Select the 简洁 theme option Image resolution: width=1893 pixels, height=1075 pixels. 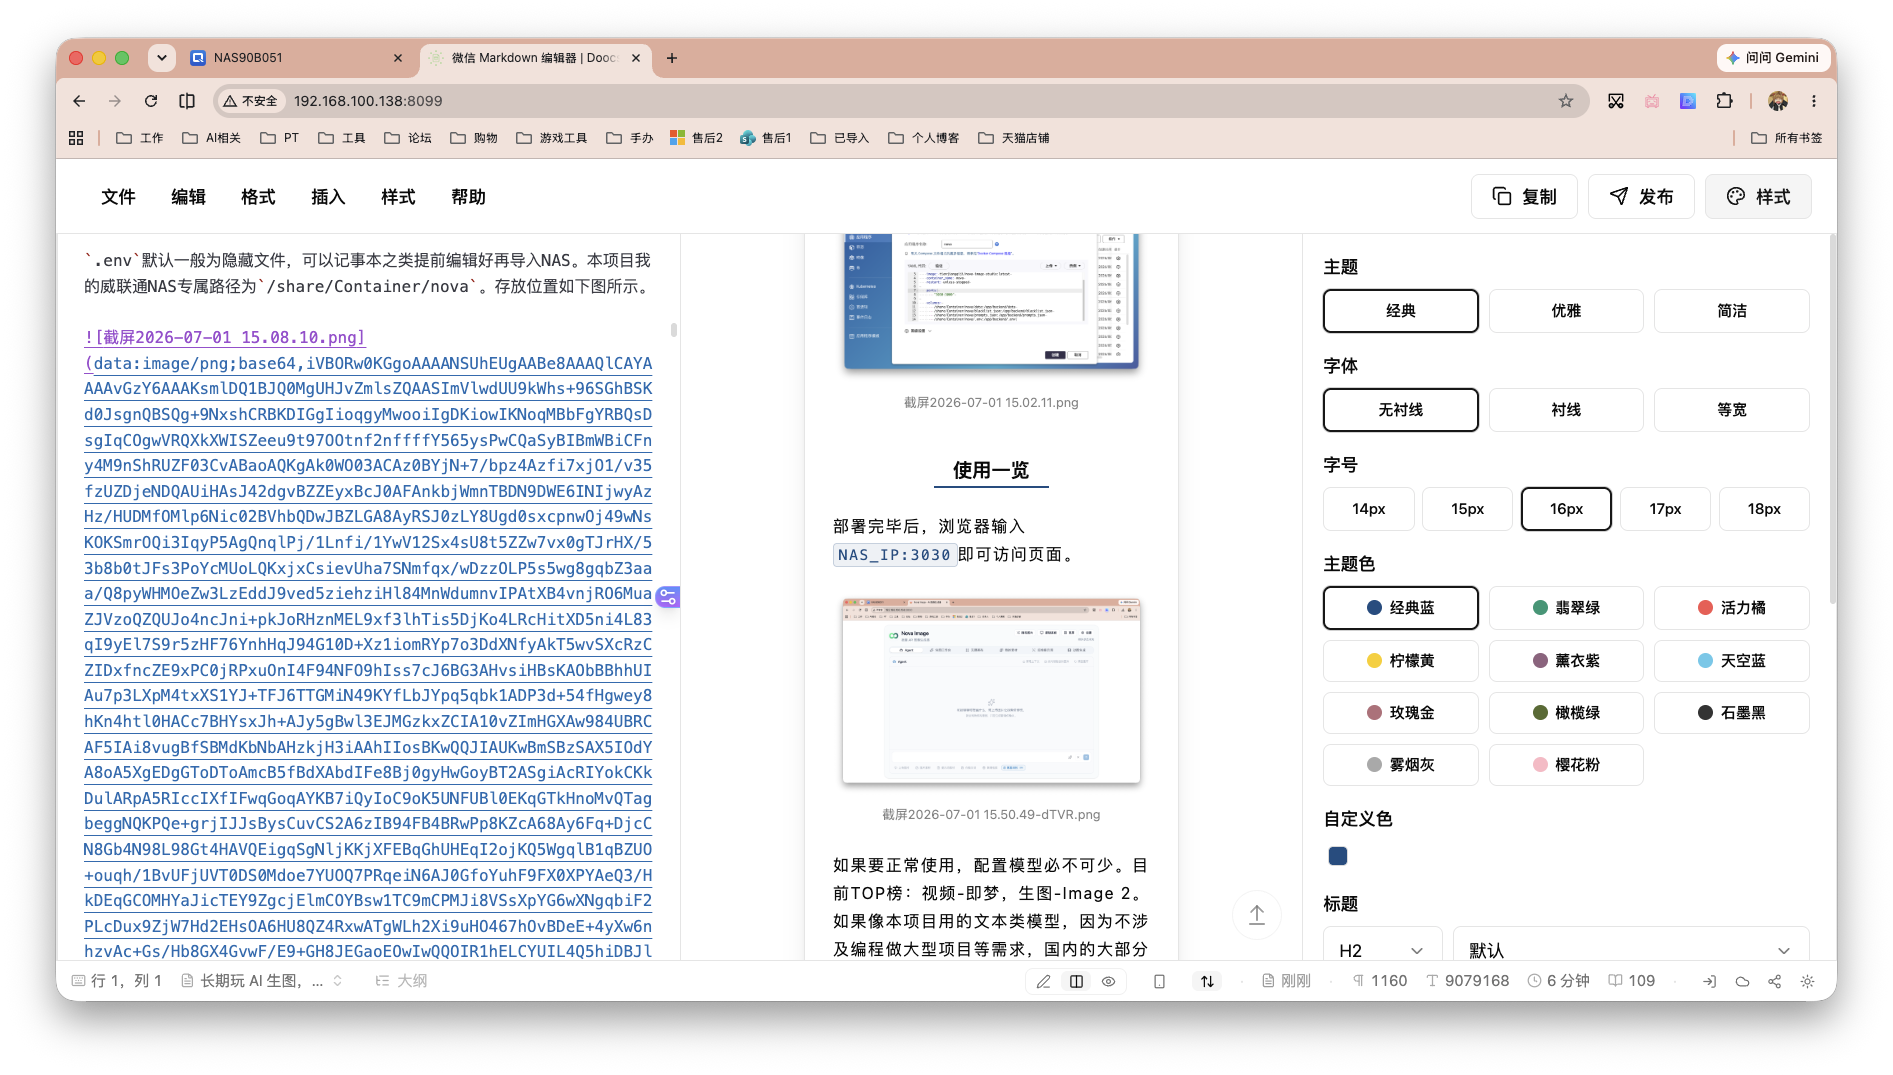coord(1732,311)
